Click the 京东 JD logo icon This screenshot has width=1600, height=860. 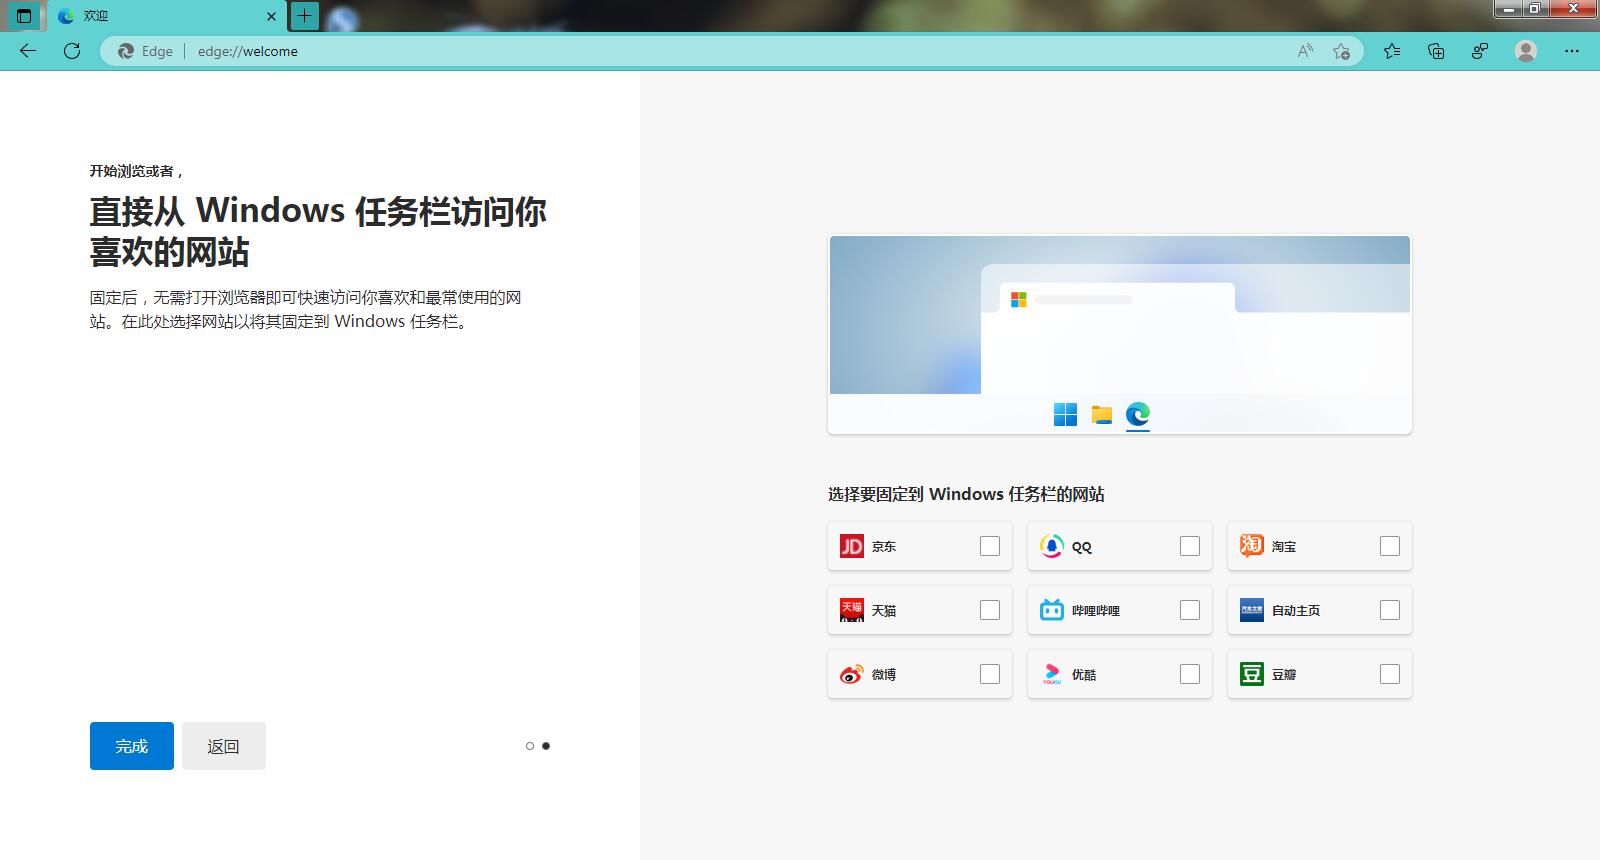[x=852, y=546]
